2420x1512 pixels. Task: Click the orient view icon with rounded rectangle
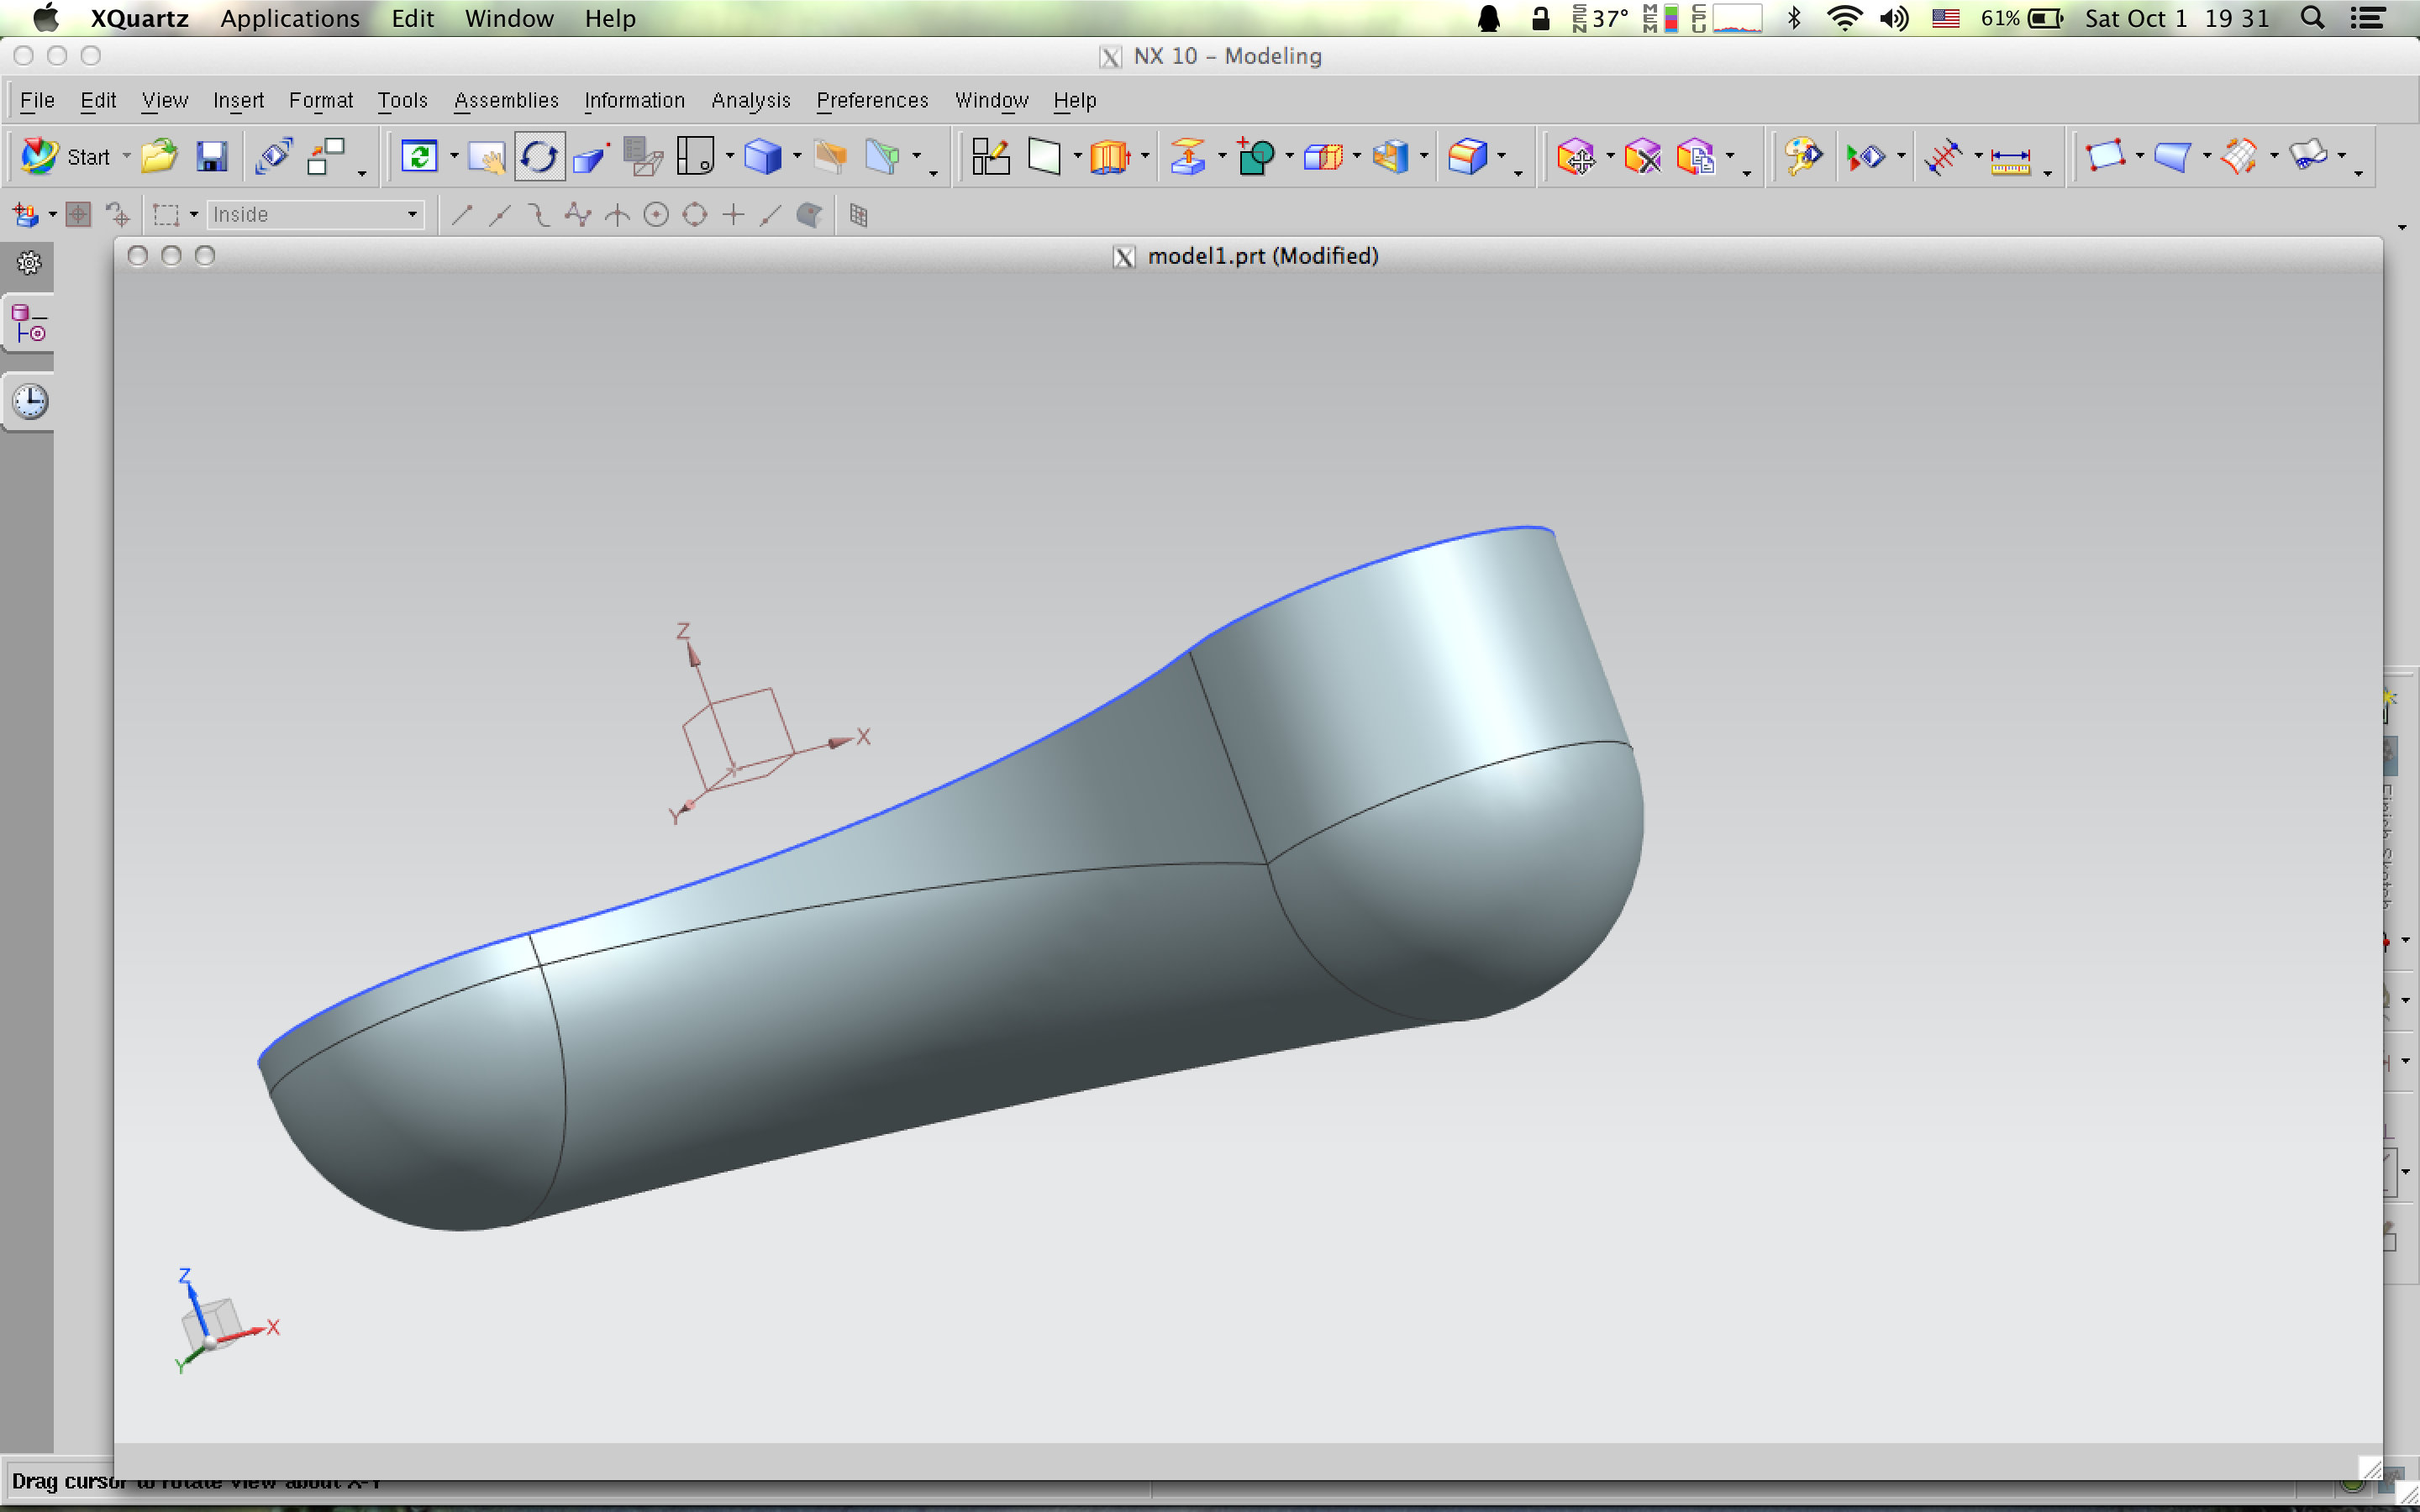(x=695, y=157)
